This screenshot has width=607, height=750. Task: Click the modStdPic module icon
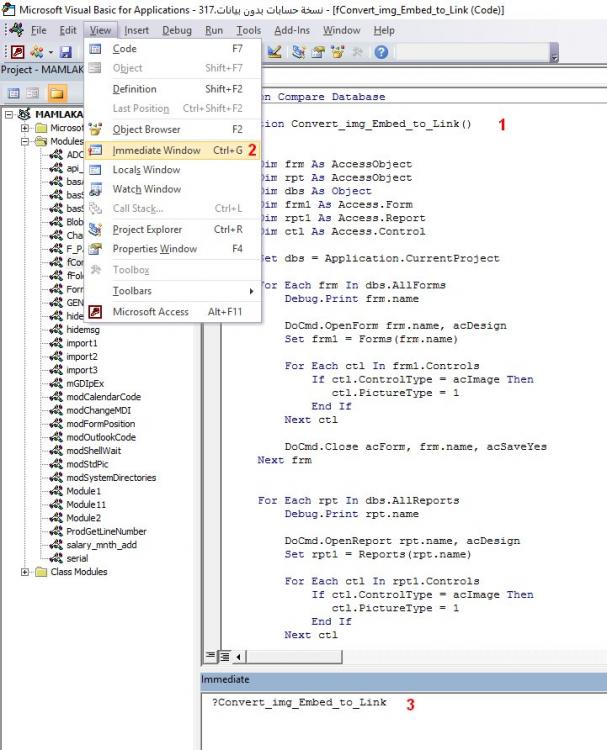[56, 464]
